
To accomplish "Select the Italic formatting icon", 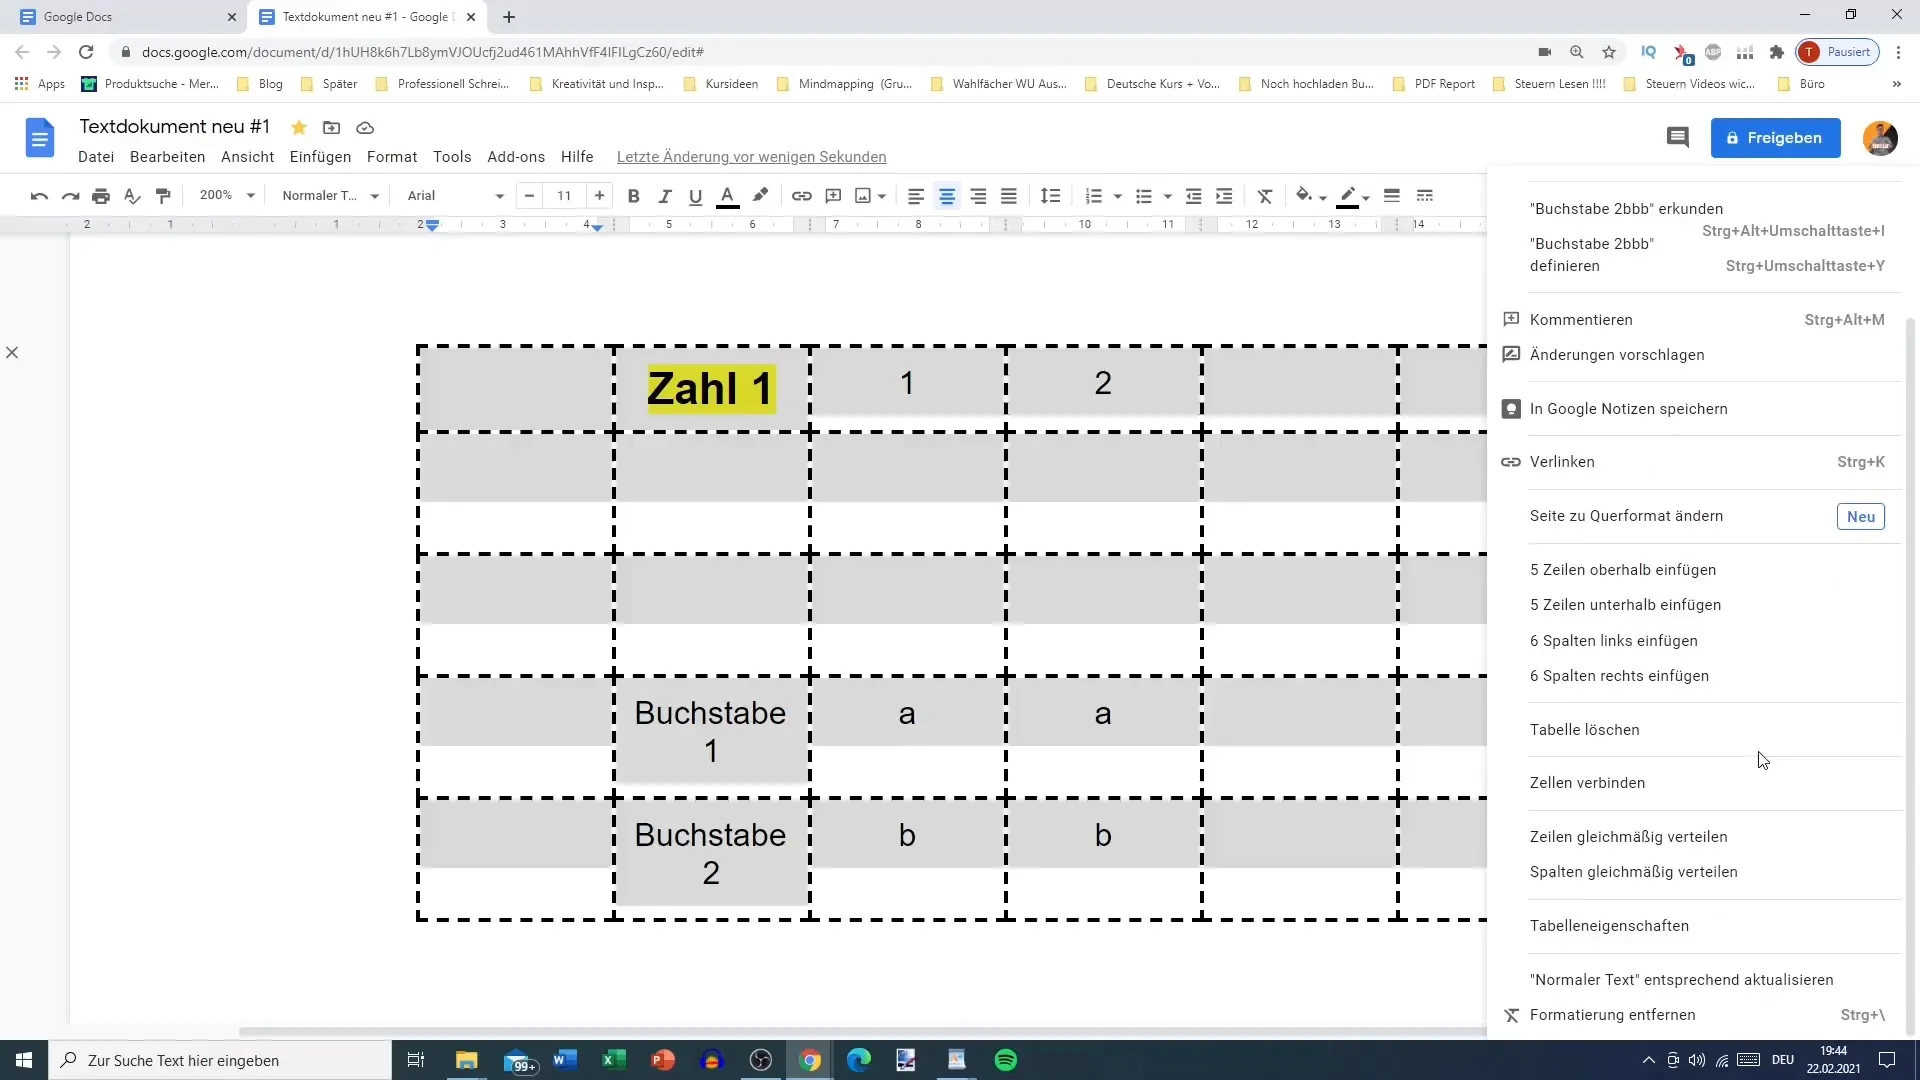I will click(665, 195).
